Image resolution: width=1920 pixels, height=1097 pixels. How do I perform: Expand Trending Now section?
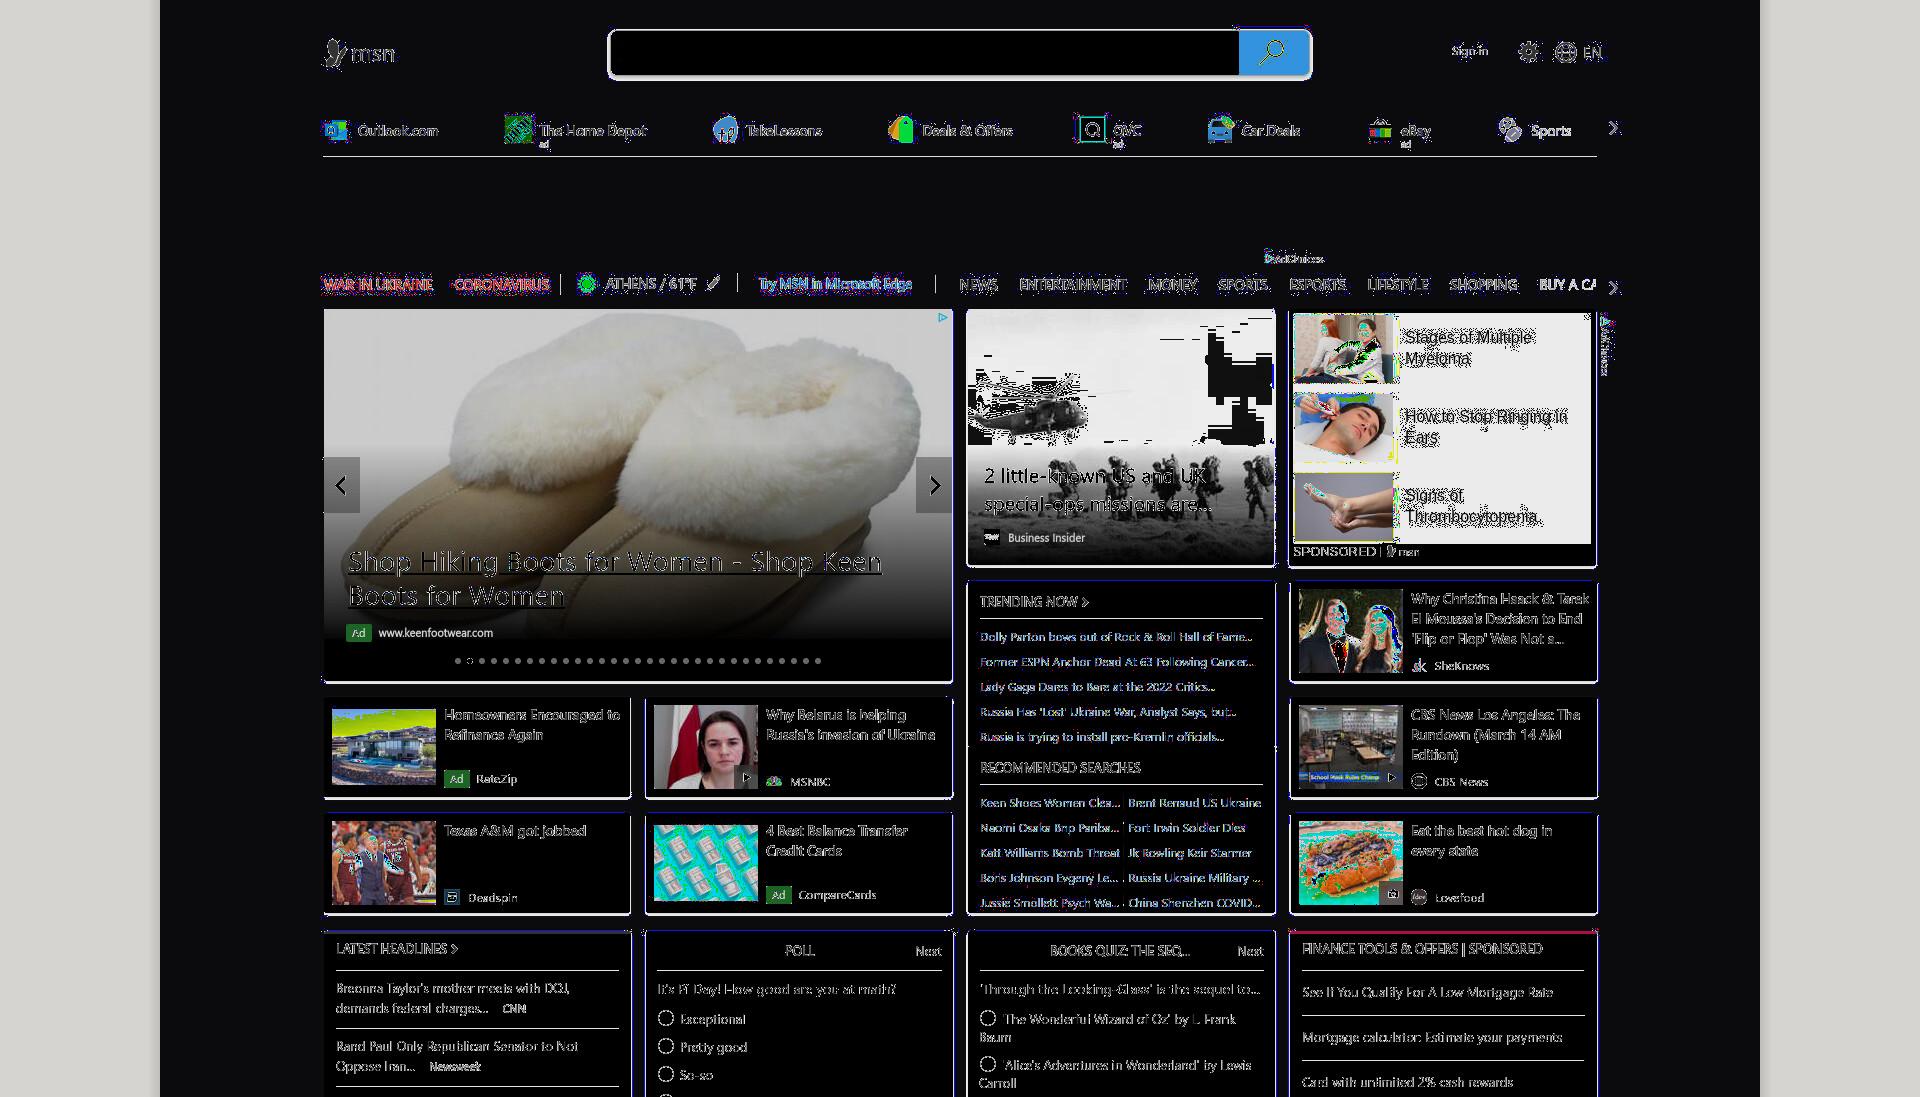click(1034, 602)
